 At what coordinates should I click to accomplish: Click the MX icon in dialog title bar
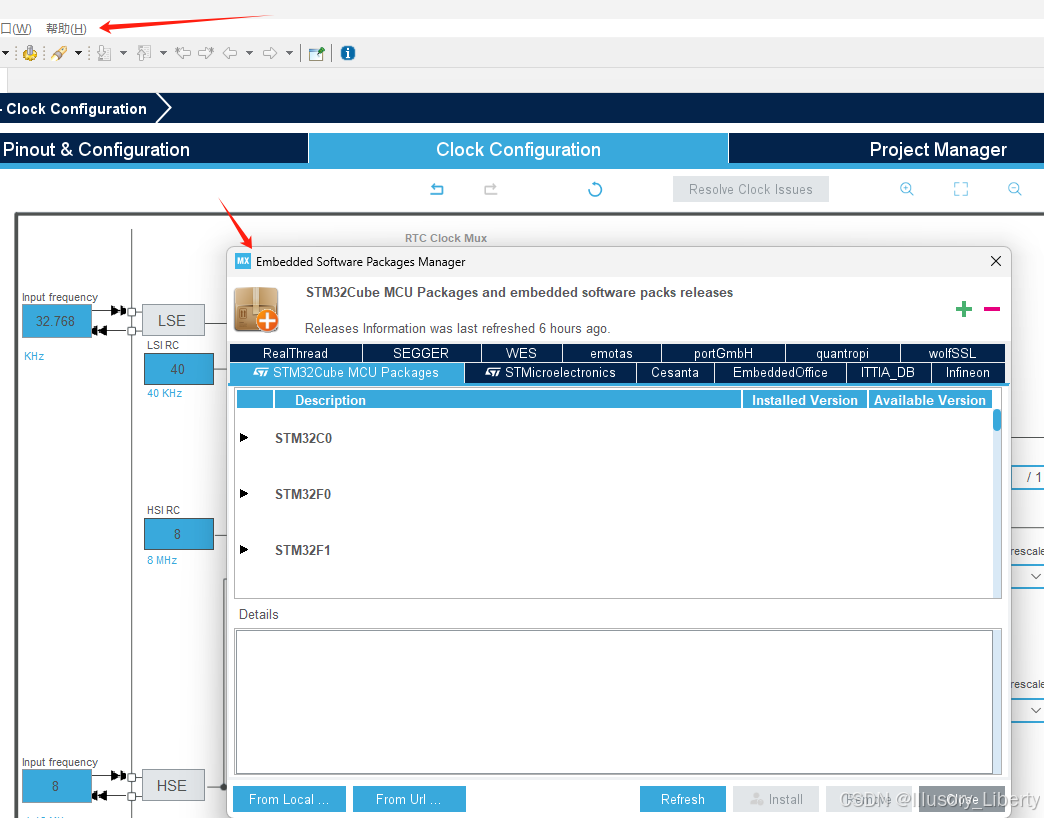243,262
